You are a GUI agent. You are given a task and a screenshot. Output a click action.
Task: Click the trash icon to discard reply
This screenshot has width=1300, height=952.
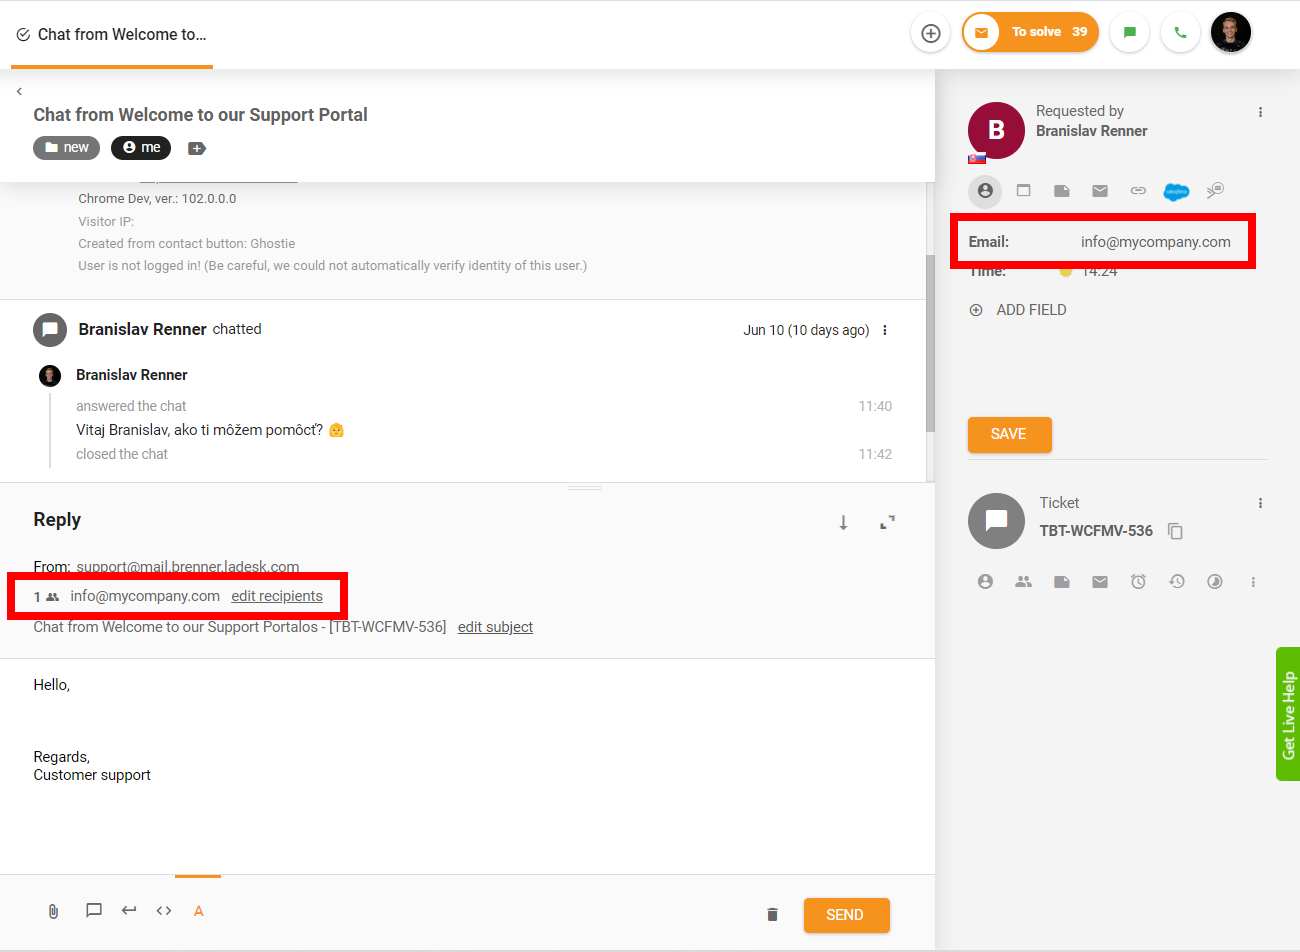pos(772,914)
